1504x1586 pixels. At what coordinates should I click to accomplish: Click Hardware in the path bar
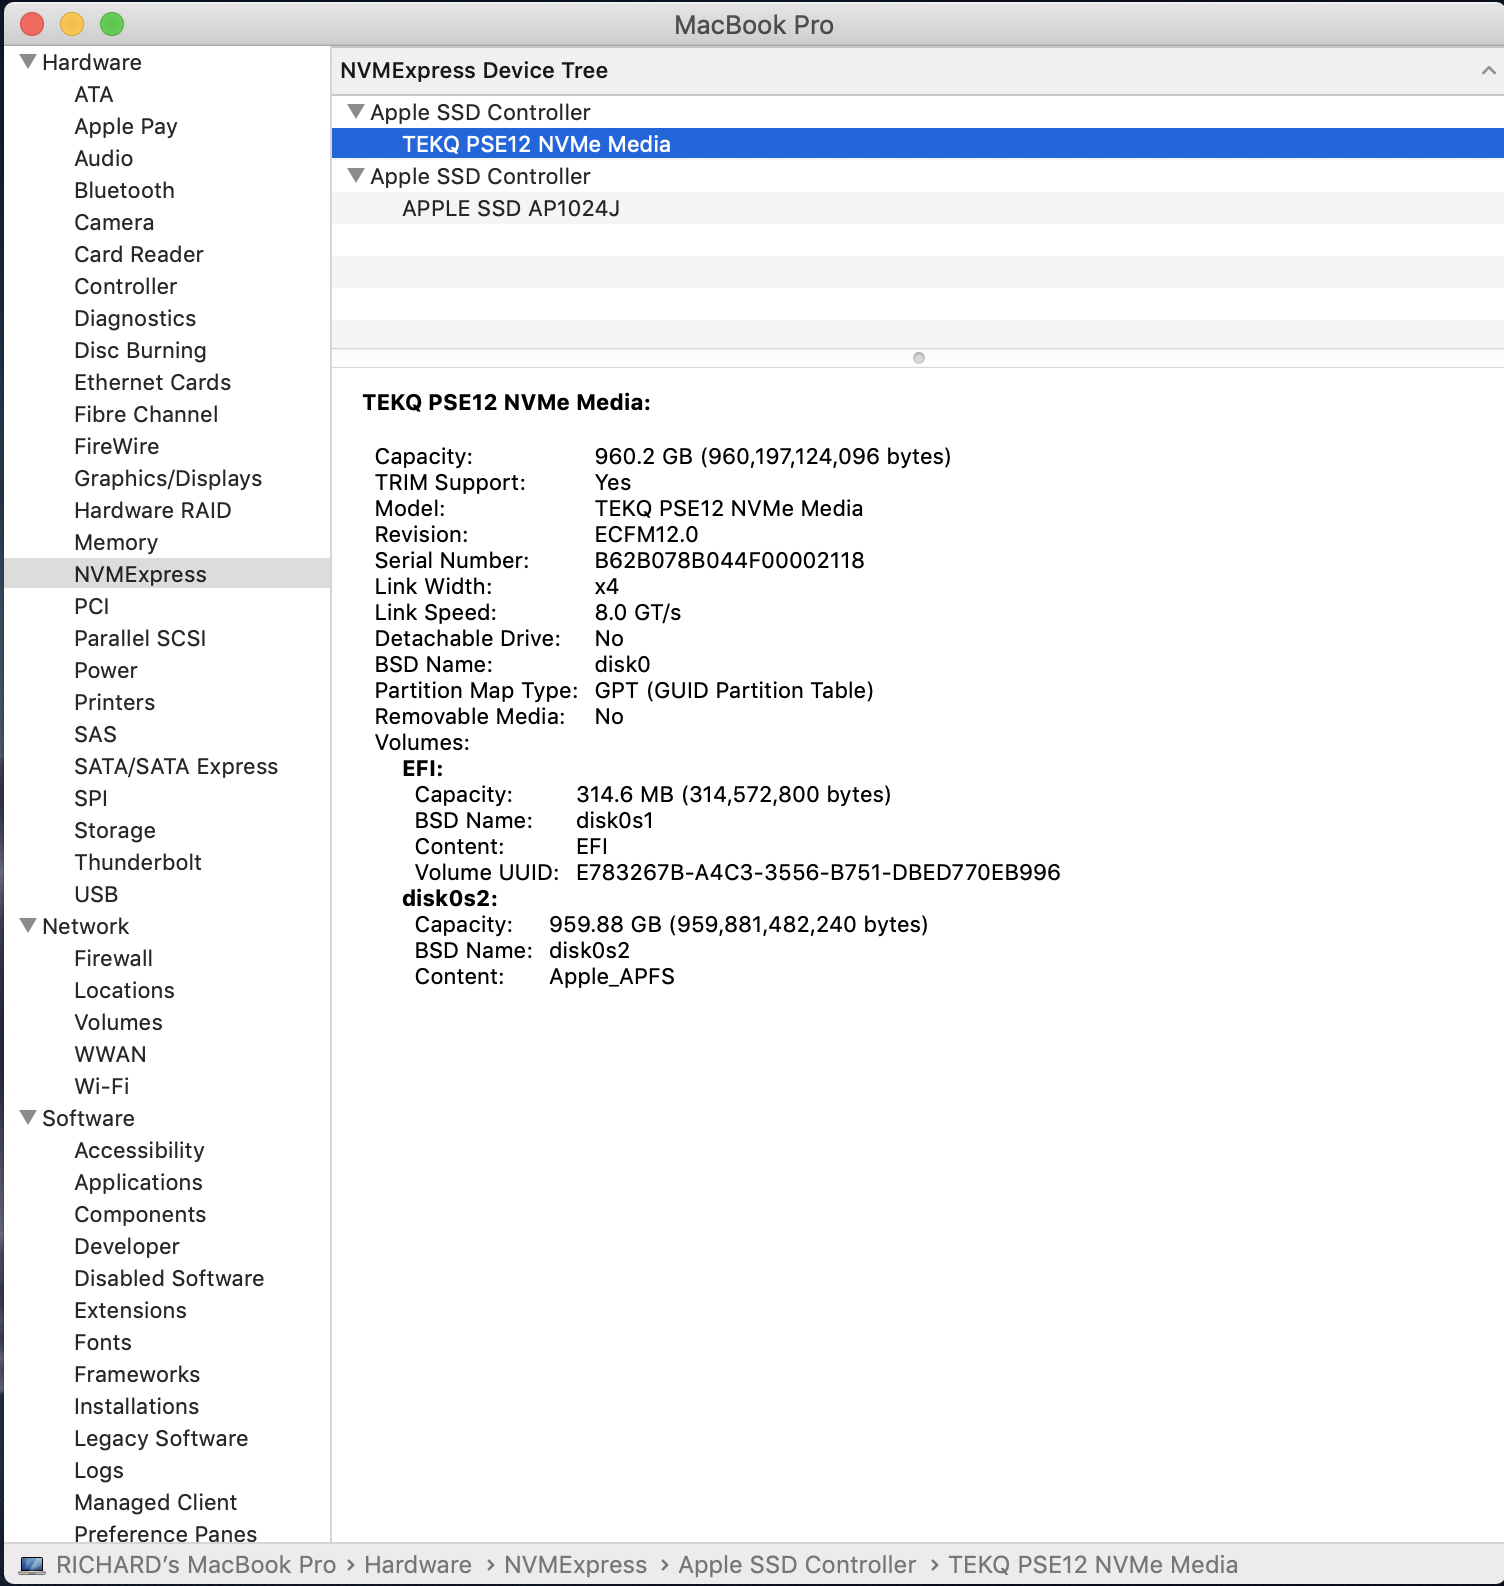coord(418,1565)
